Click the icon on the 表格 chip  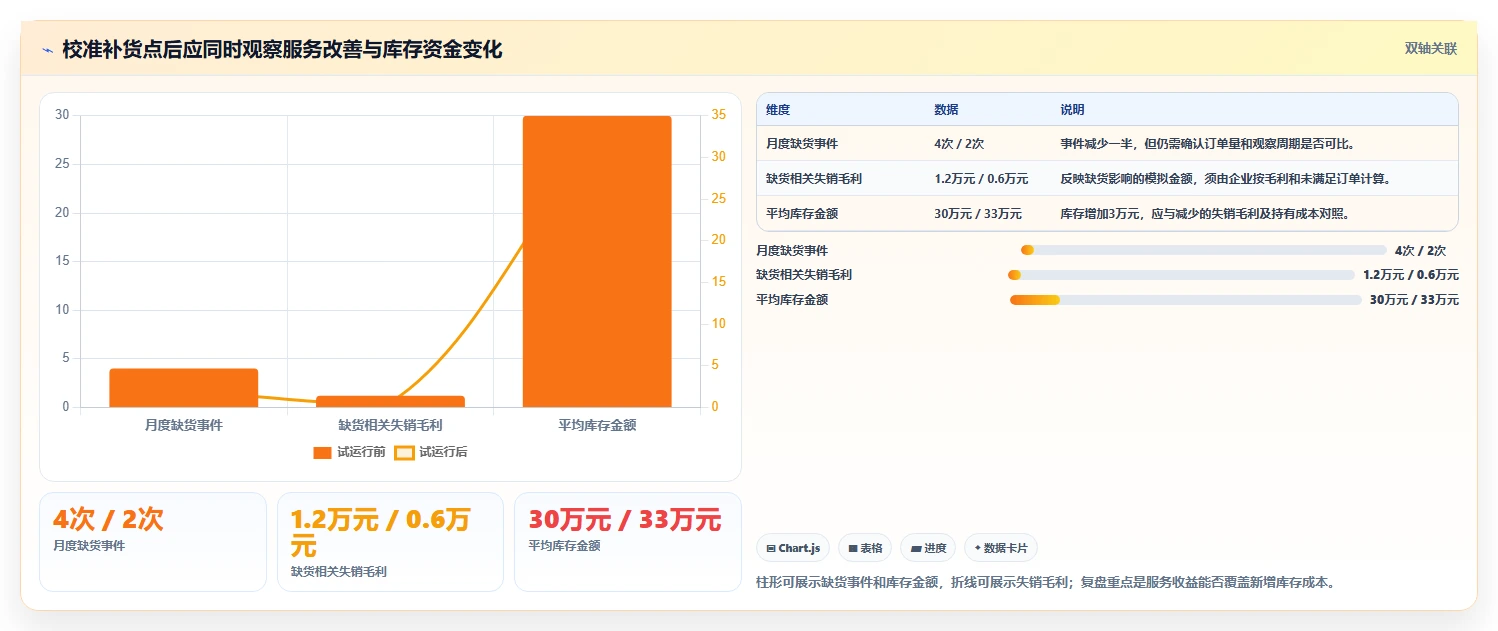(853, 548)
